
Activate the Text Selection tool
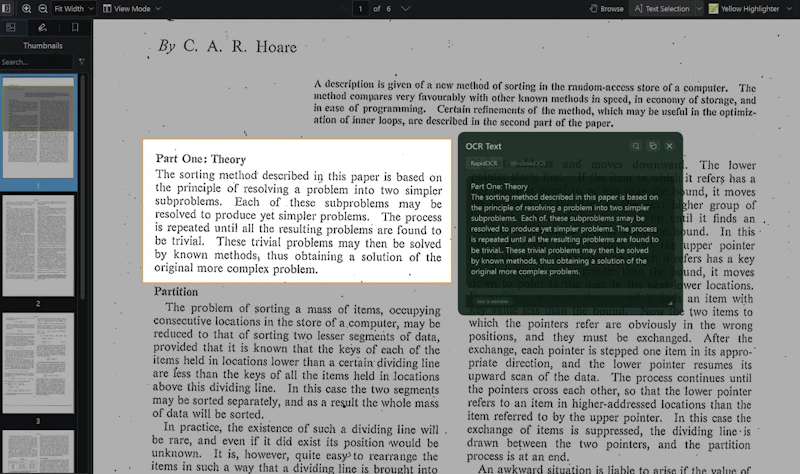pyautogui.click(x=662, y=9)
